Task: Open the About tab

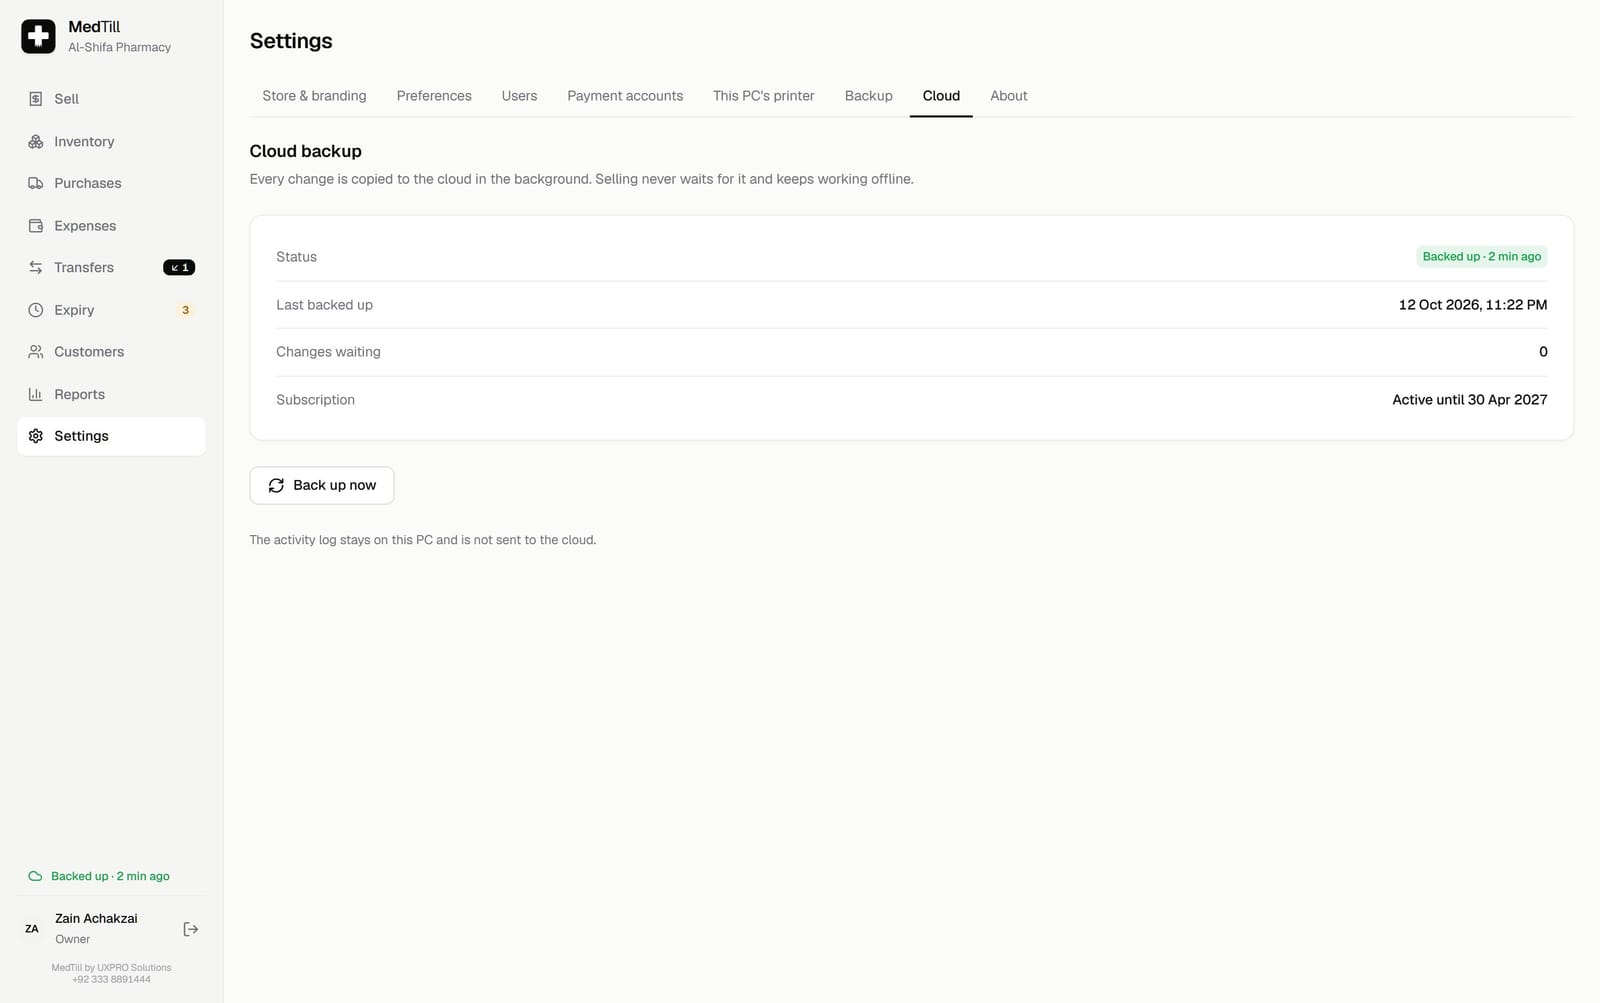Action: 1009,96
